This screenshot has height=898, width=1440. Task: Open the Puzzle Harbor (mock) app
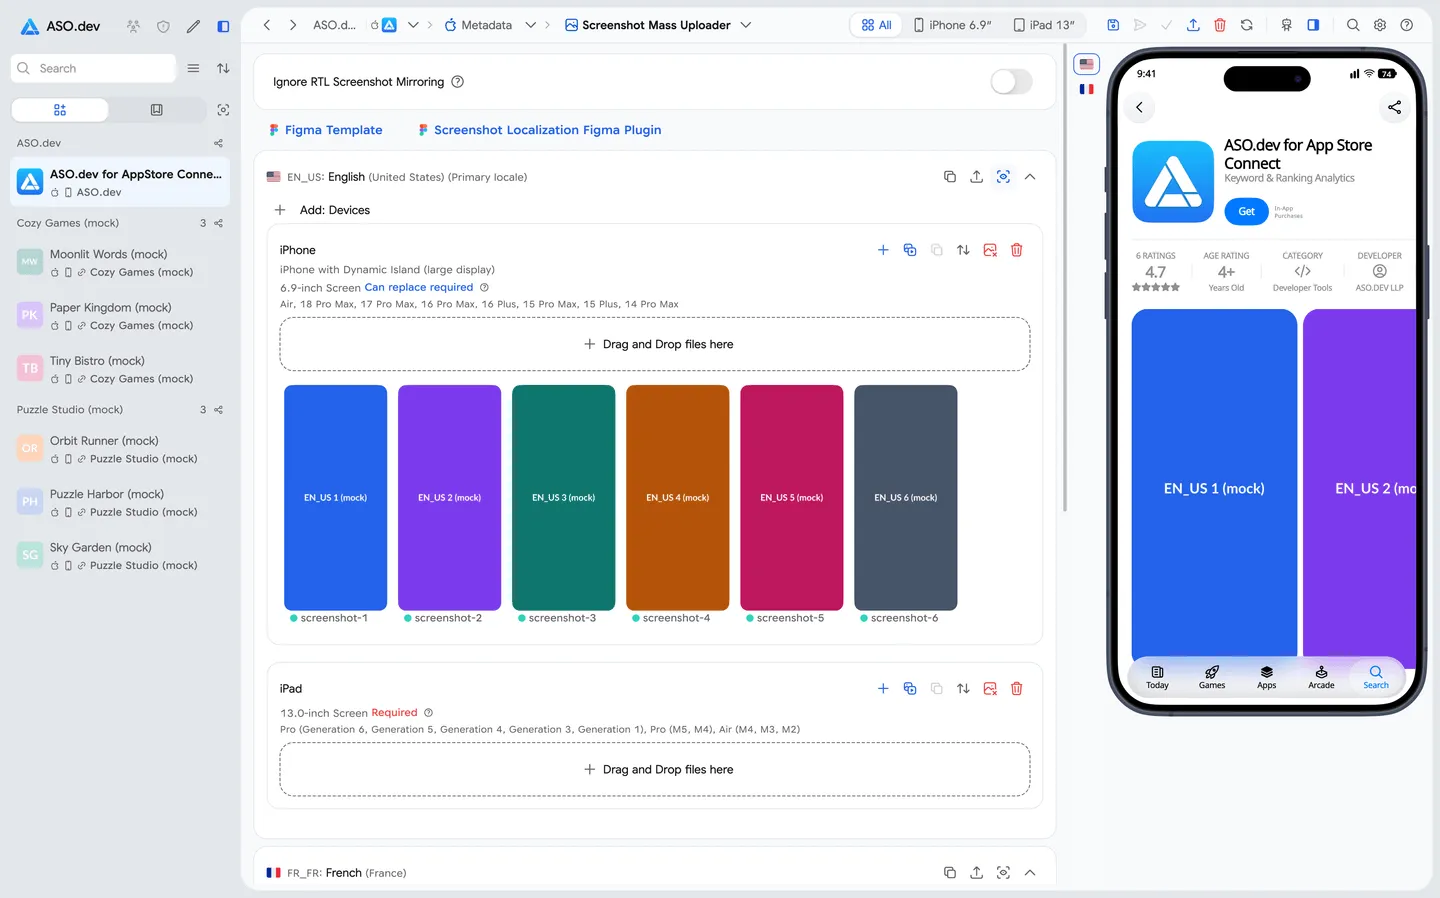tap(120, 502)
